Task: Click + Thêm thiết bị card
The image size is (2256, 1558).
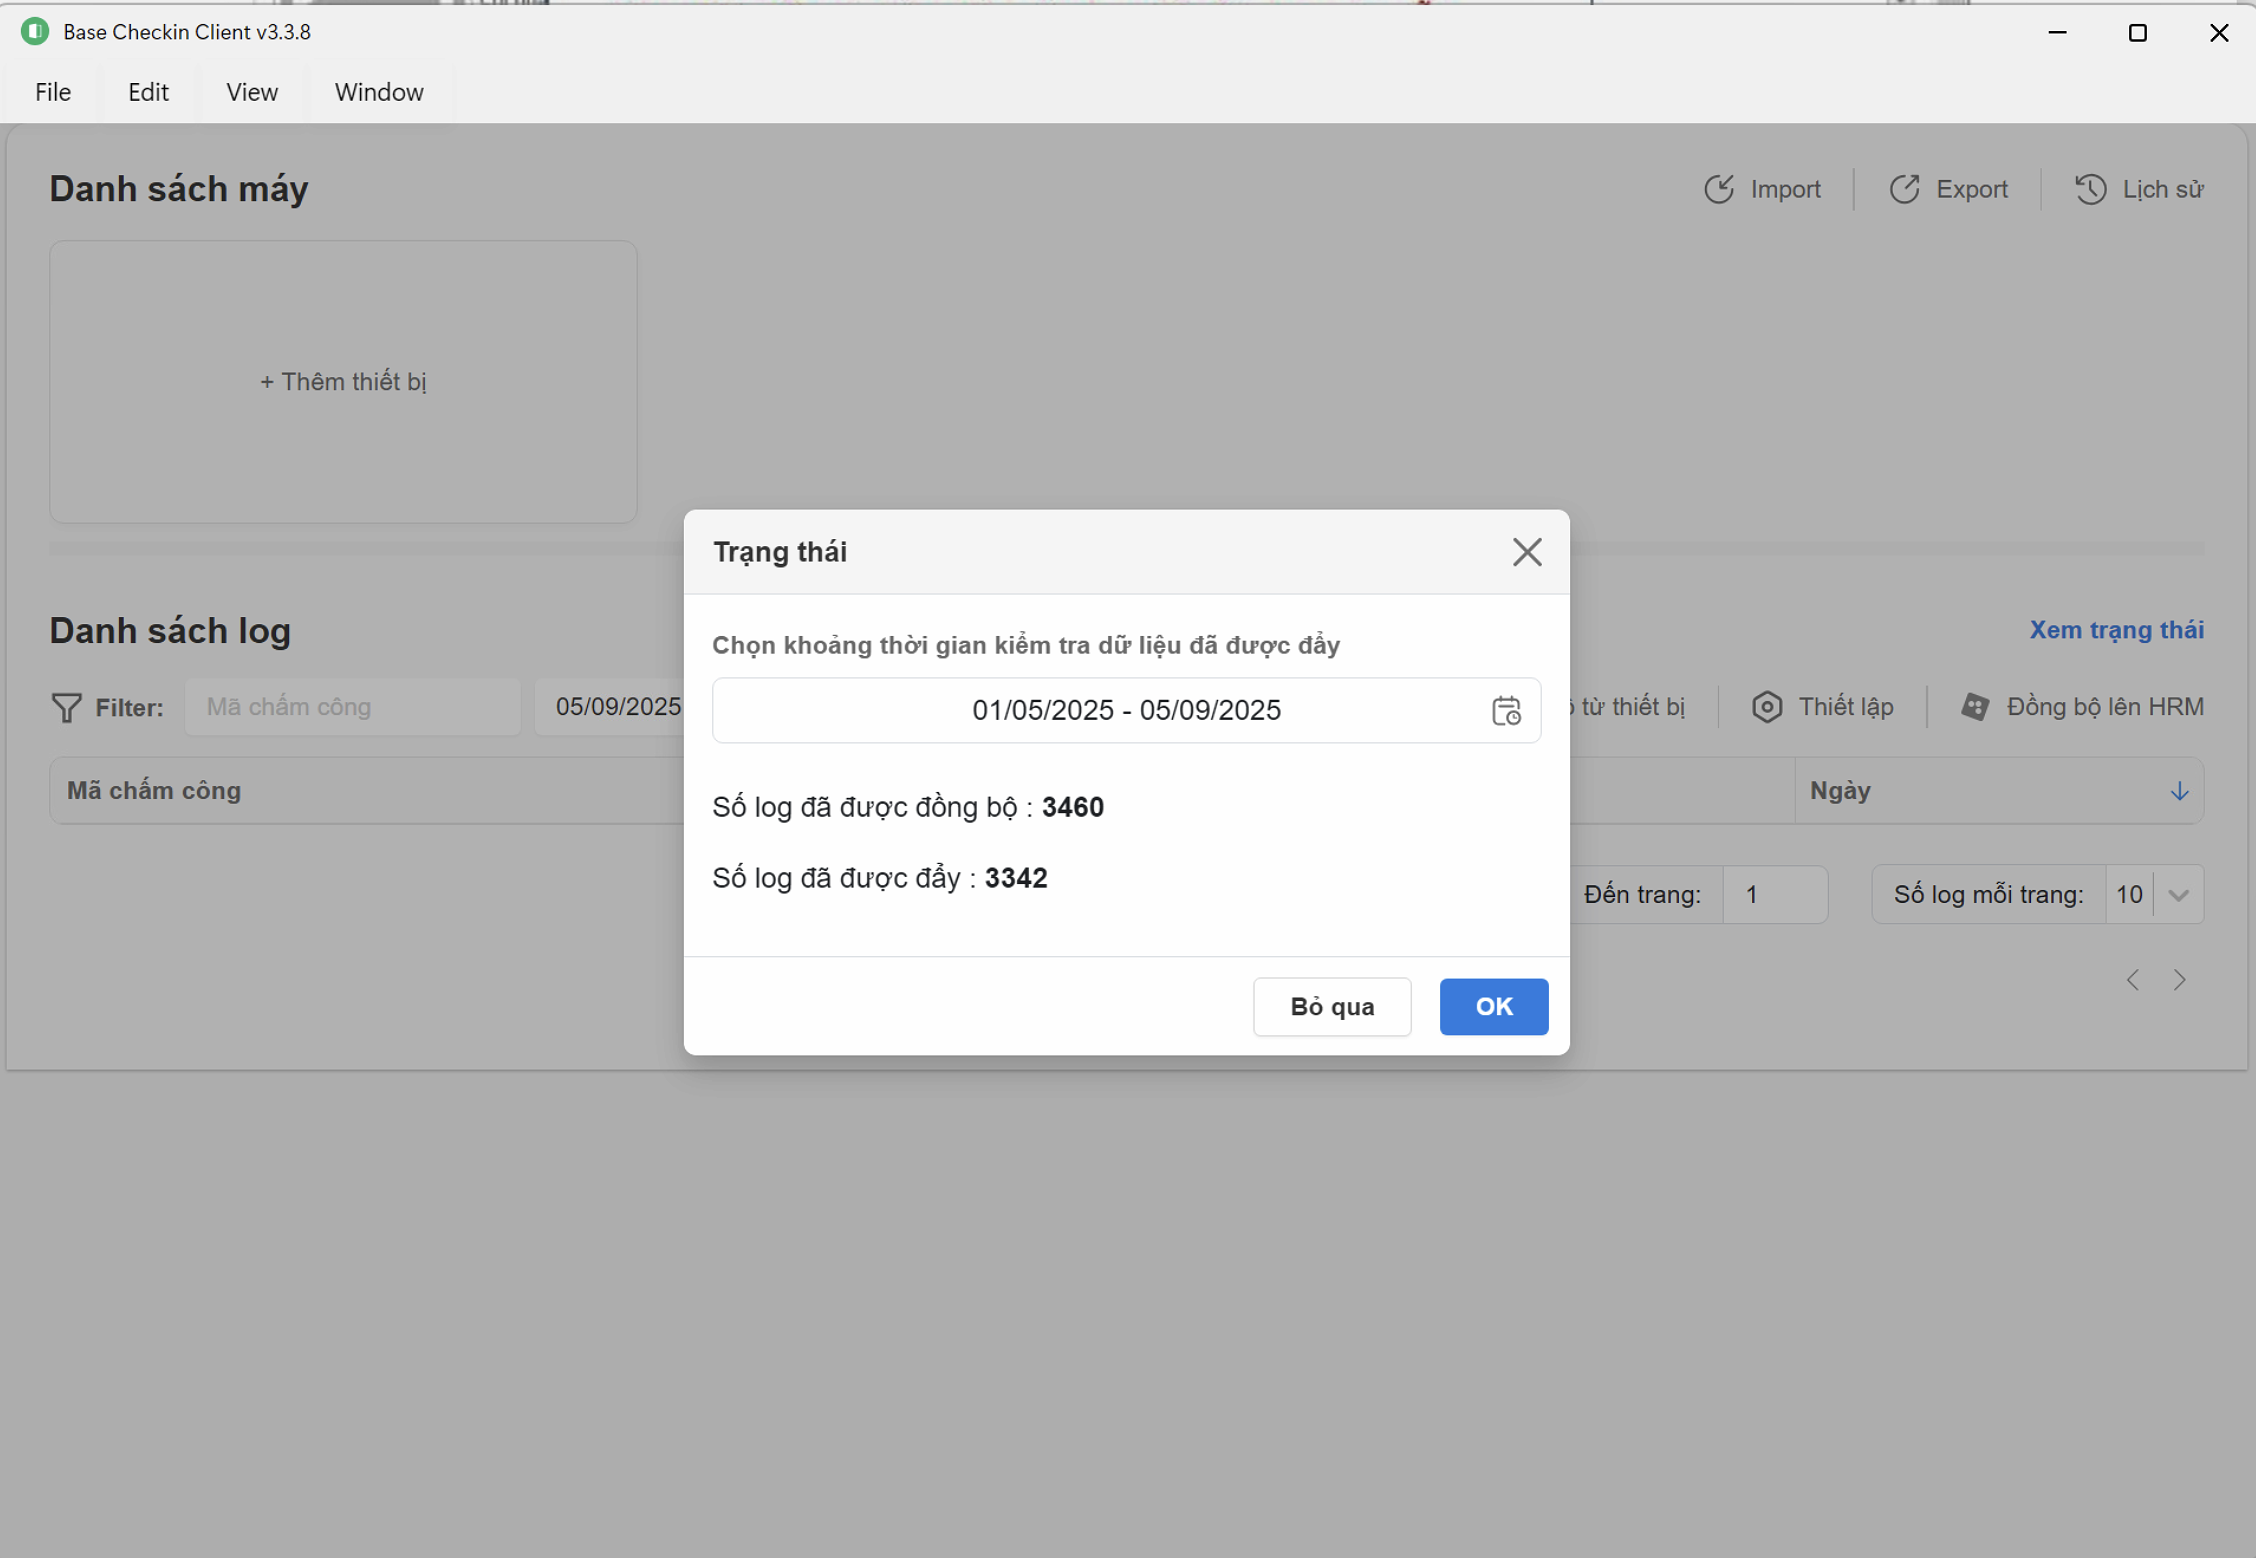Action: click(343, 382)
